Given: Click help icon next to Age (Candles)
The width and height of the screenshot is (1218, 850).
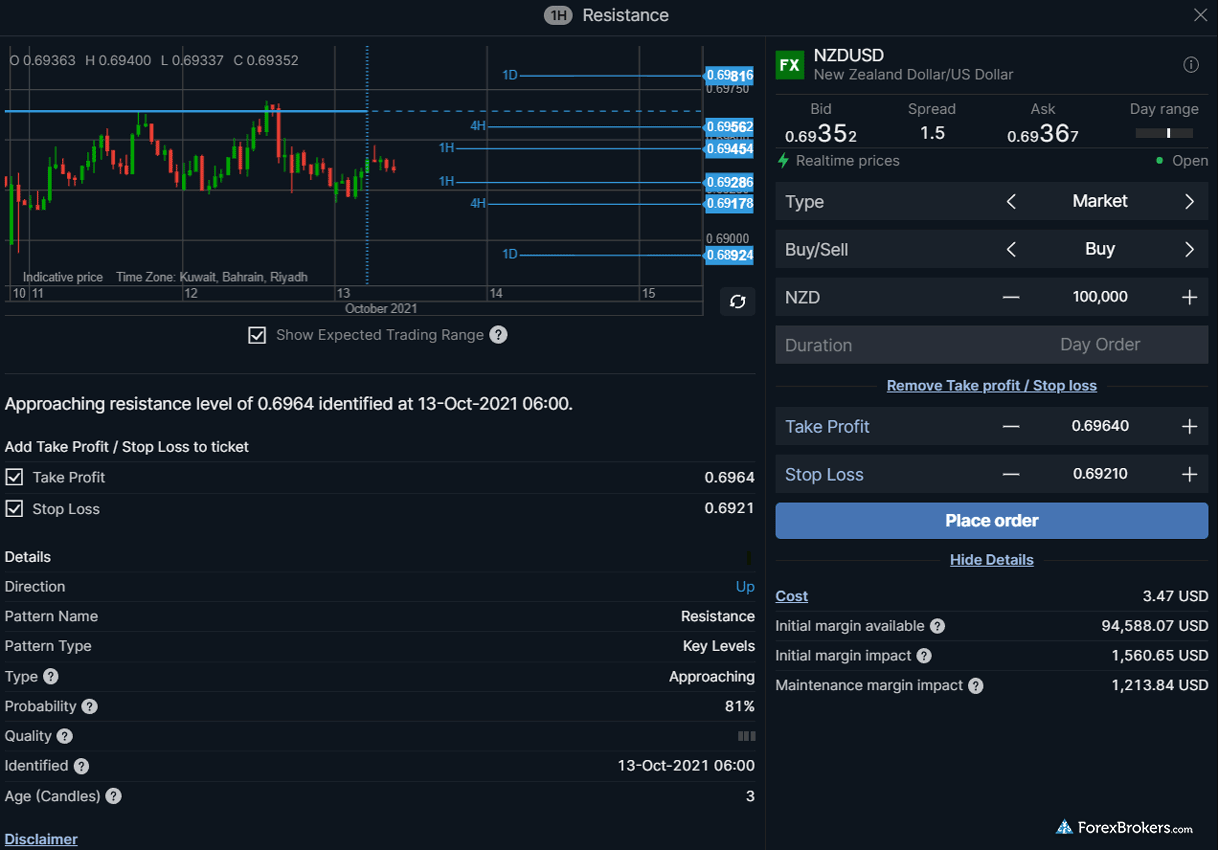Looking at the screenshot, I should coord(114,797).
